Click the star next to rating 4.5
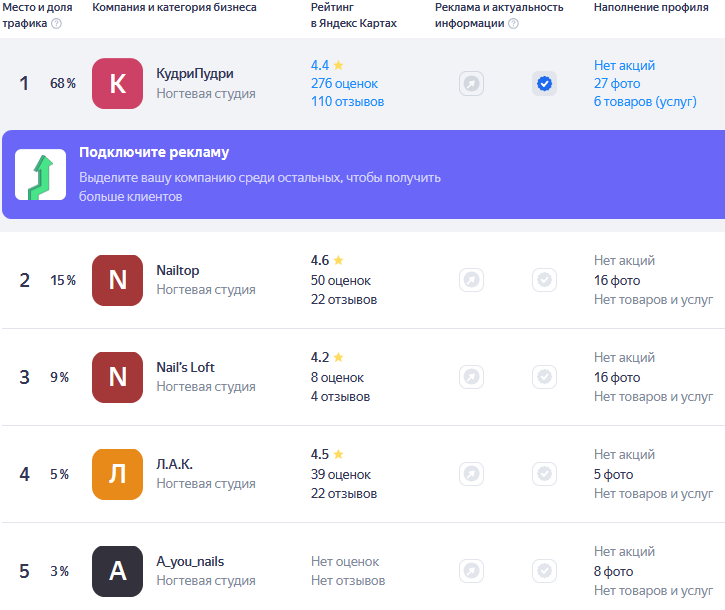 pos(338,455)
